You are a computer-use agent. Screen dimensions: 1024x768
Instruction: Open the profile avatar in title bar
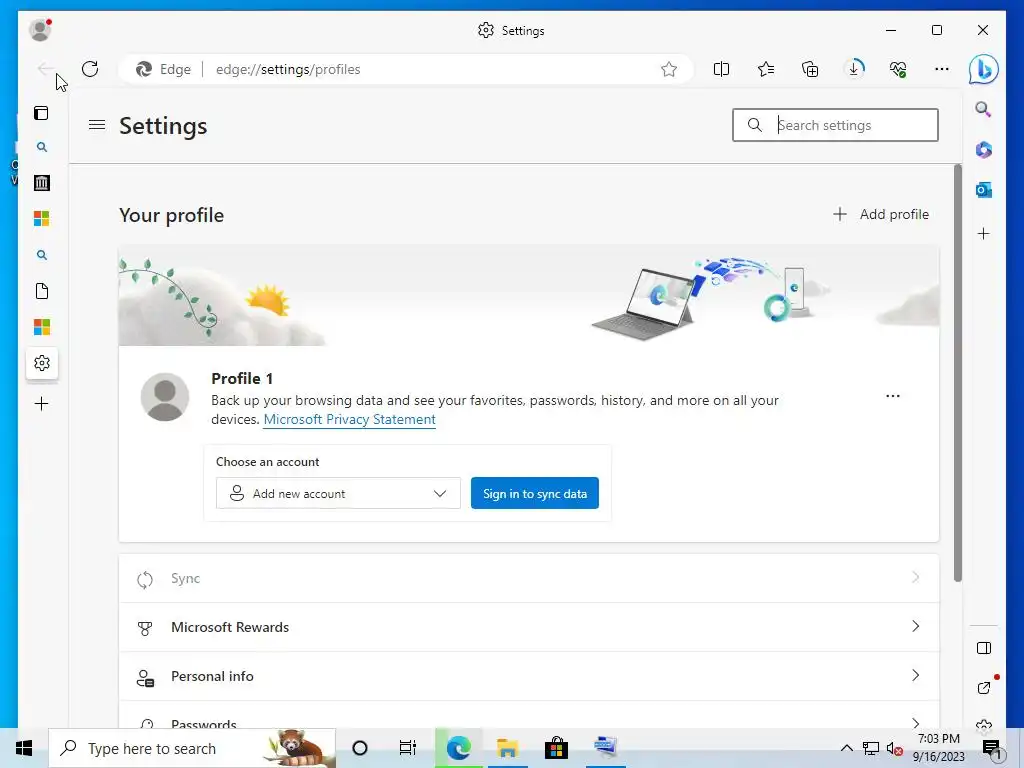coord(40,30)
